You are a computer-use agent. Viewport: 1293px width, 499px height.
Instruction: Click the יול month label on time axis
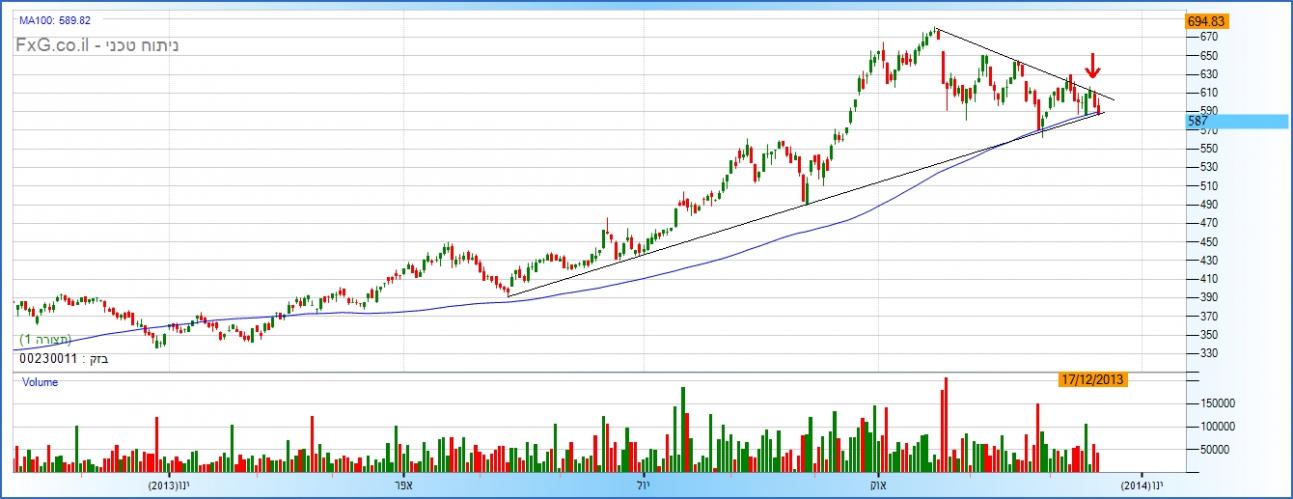click(641, 485)
